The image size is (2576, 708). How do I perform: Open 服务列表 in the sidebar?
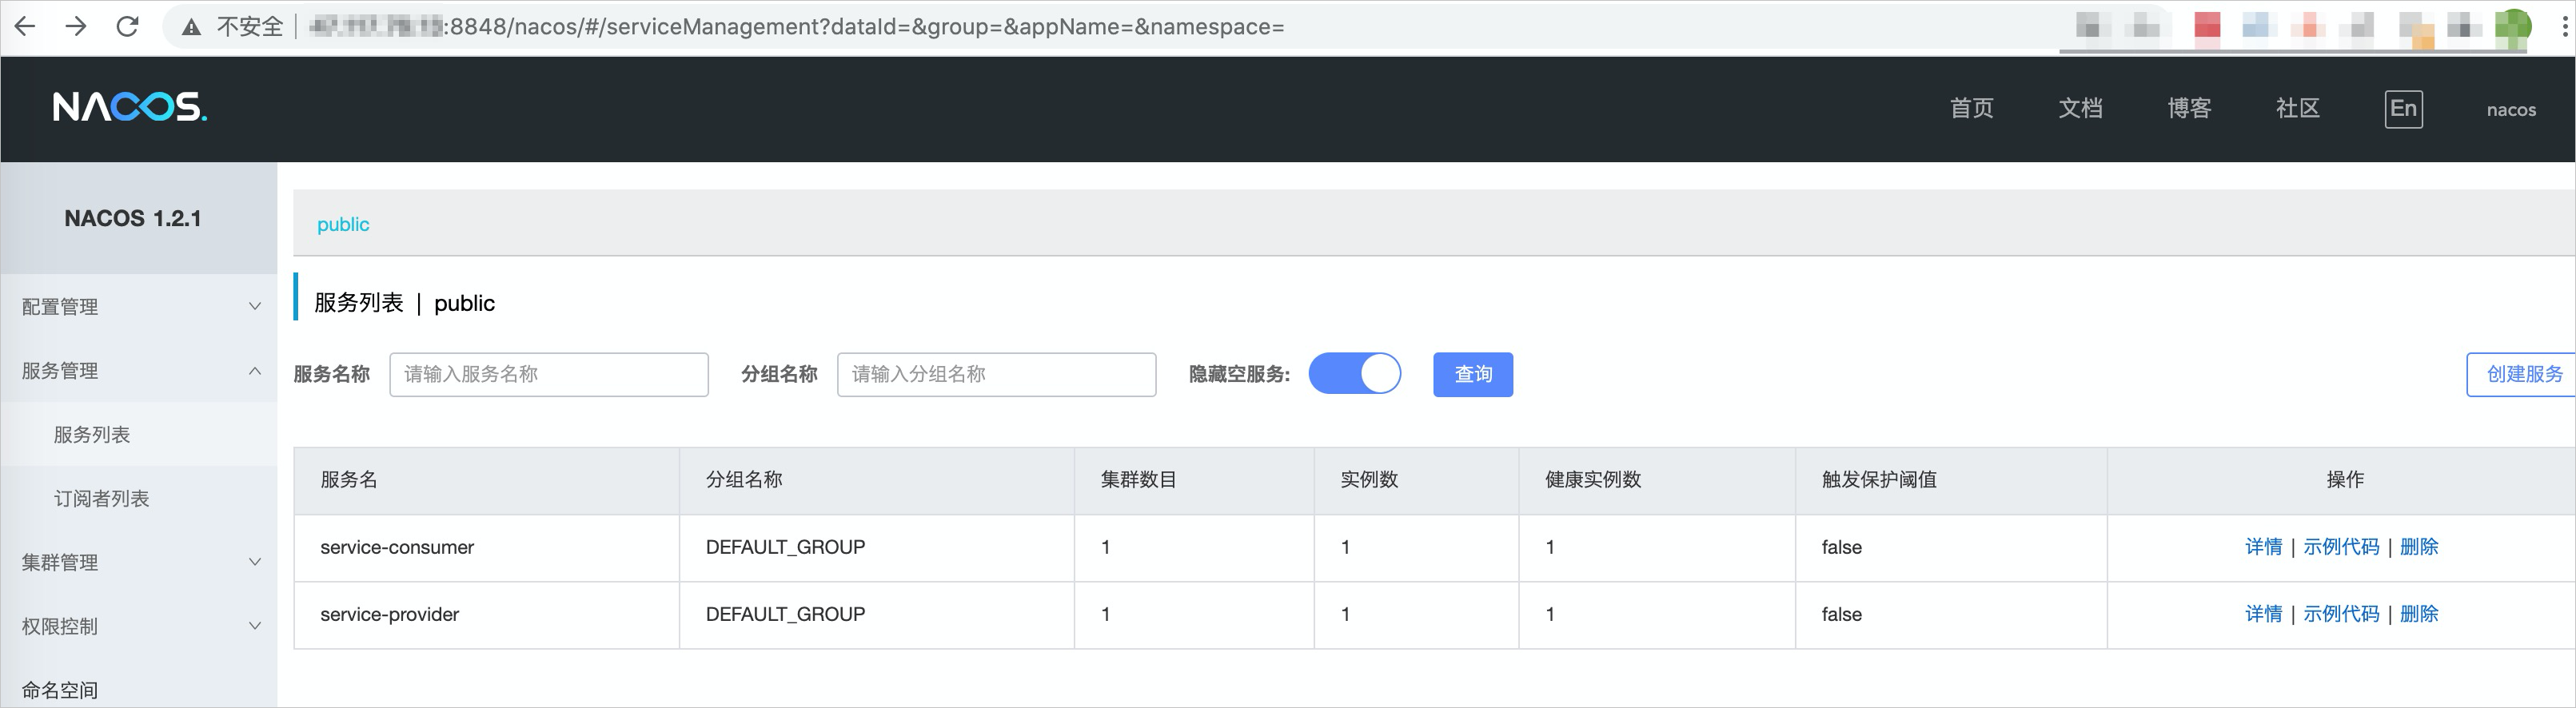pyautogui.click(x=92, y=434)
